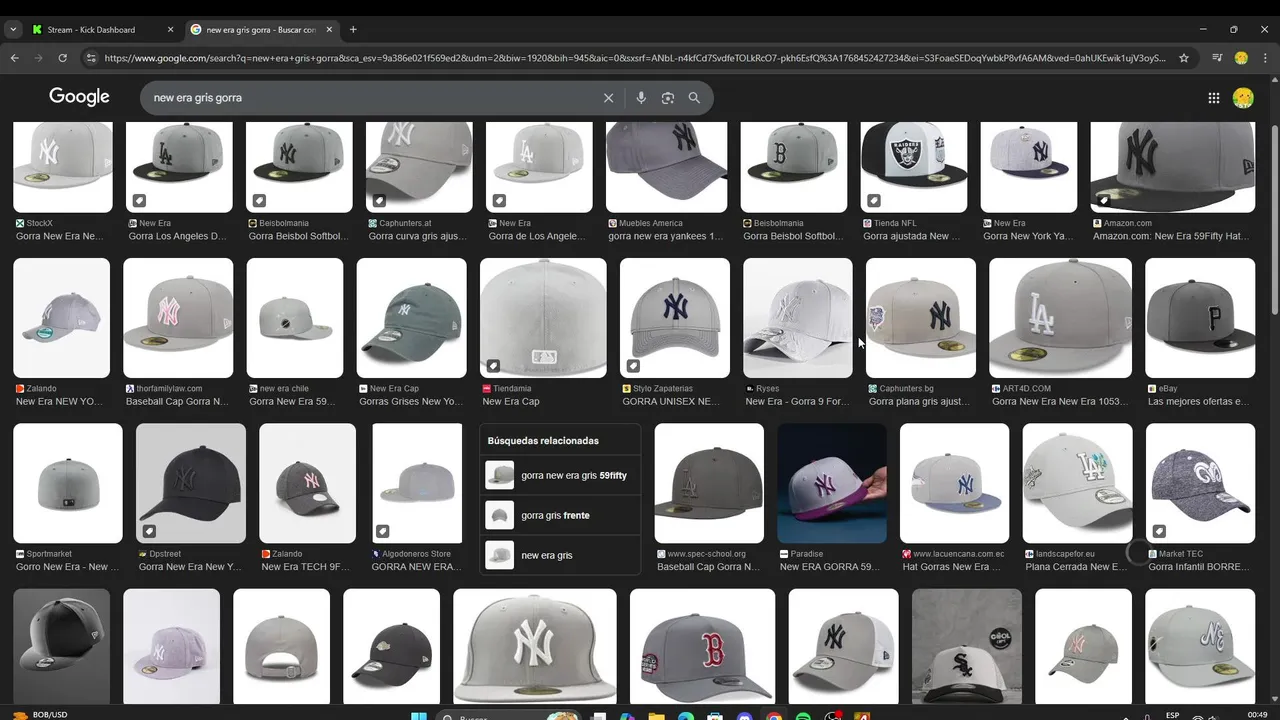Click product tag icon on Algodoneros Store thumbnail
Viewport: 1280px width, 720px height.
pos(382,531)
